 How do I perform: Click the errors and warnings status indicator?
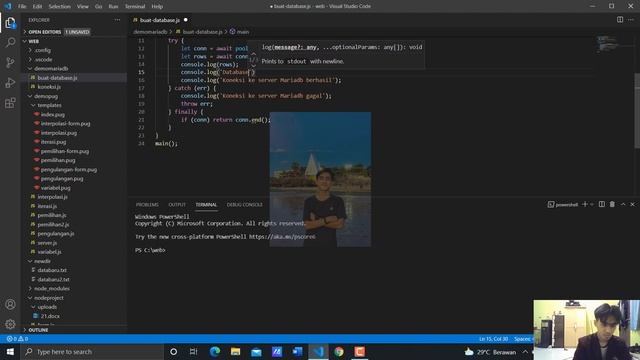(x=18, y=339)
